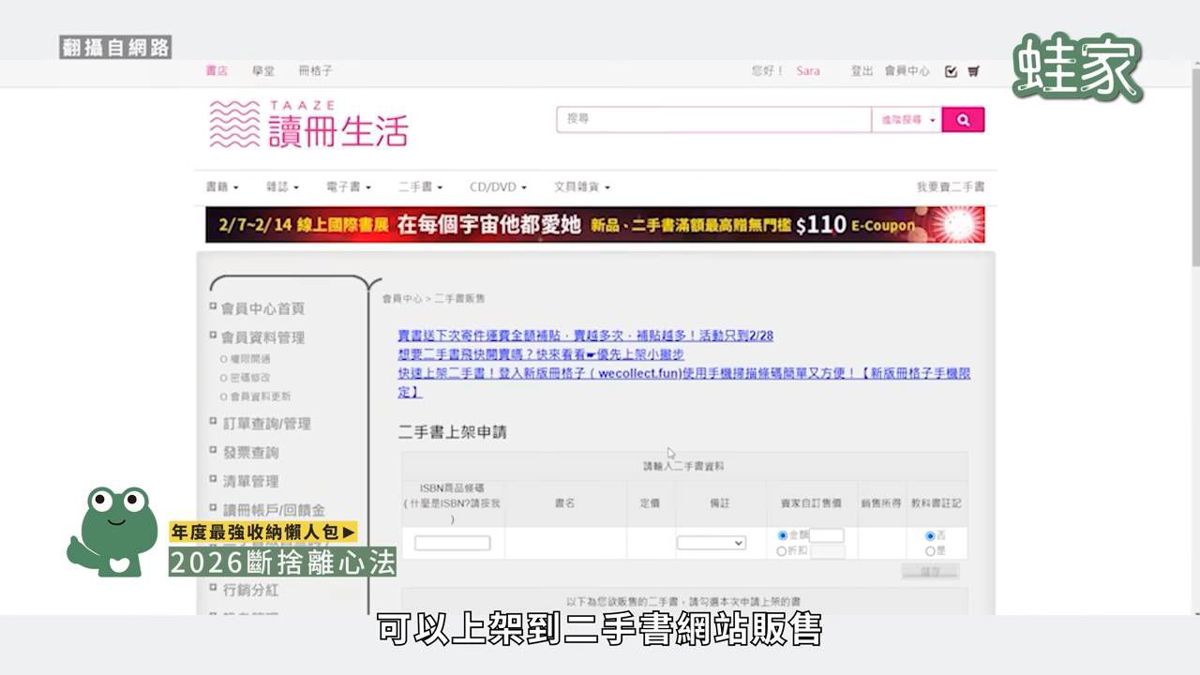Image resolution: width=1200 pixels, height=675 pixels.
Task: Select the 折扣 radio button
Action: 782,551
